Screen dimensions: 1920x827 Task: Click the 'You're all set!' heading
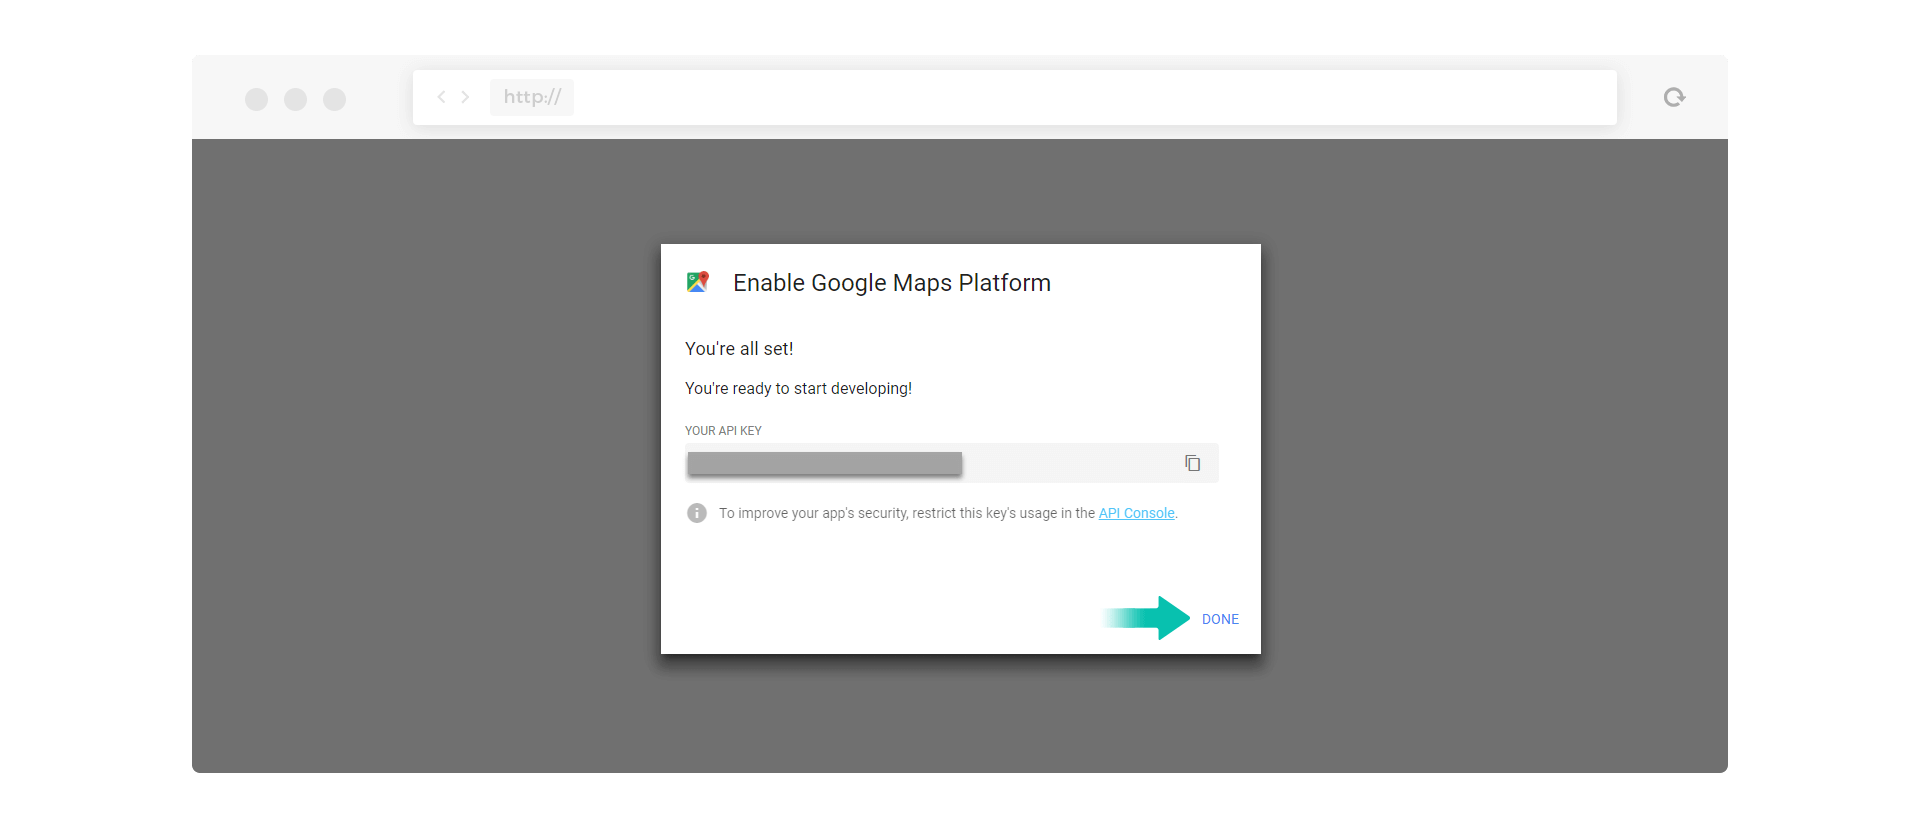(739, 349)
